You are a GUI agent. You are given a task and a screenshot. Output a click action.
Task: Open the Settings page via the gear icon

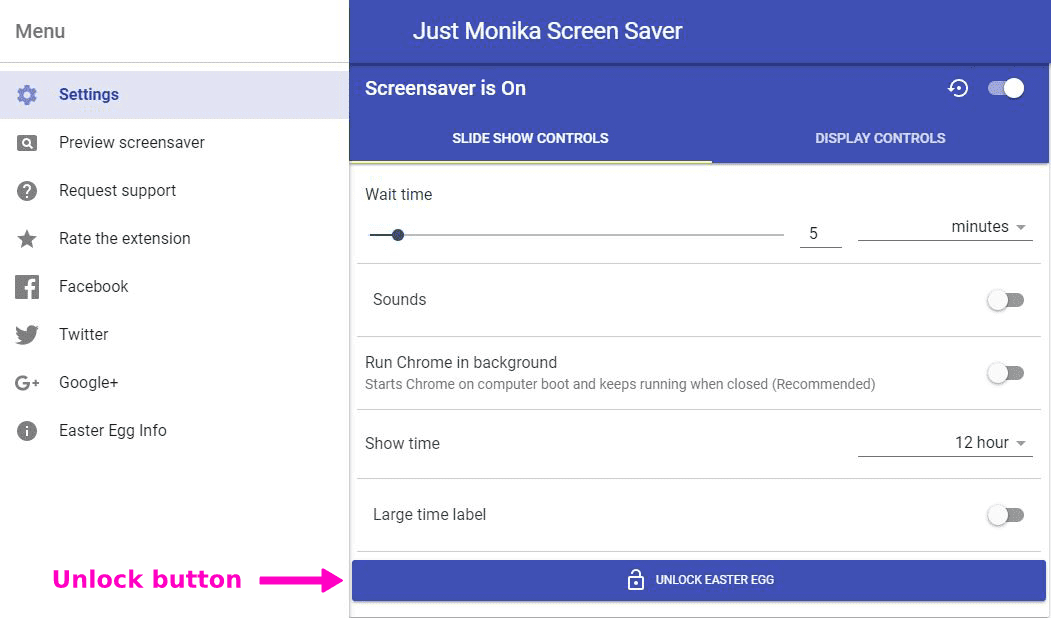(x=28, y=94)
